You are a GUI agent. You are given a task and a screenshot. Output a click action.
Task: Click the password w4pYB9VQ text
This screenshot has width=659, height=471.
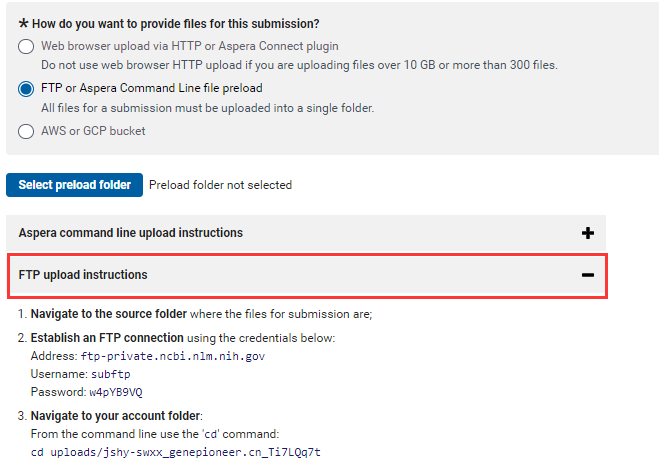pos(116,392)
